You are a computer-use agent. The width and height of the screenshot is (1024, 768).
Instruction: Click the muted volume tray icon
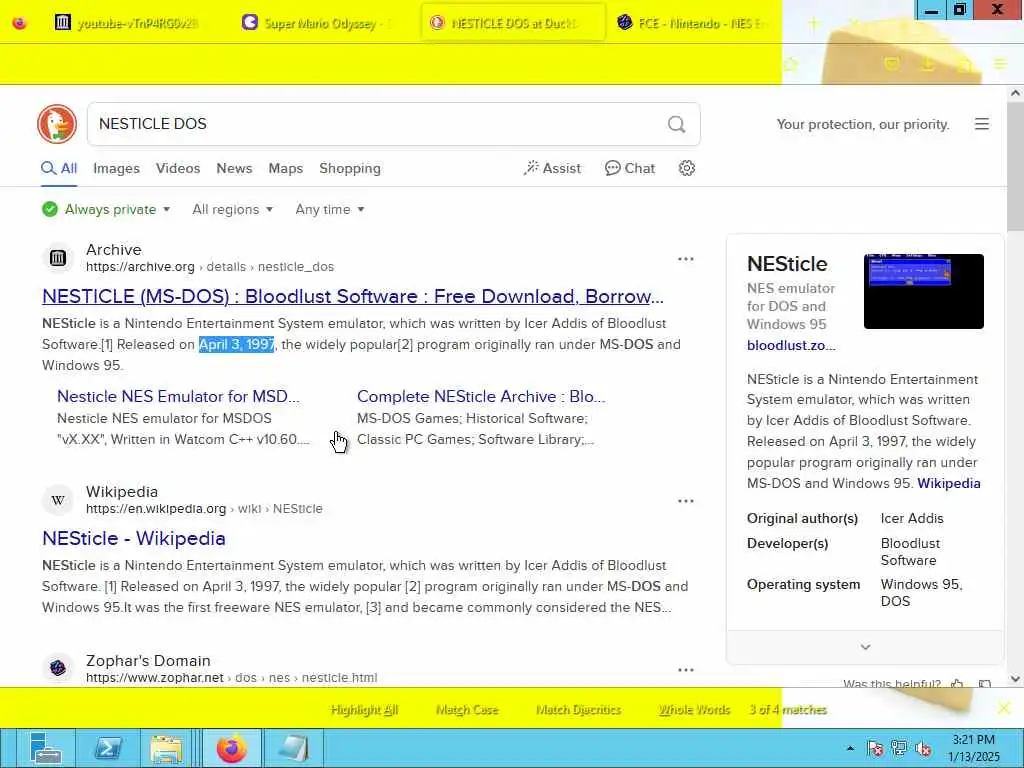click(x=923, y=749)
